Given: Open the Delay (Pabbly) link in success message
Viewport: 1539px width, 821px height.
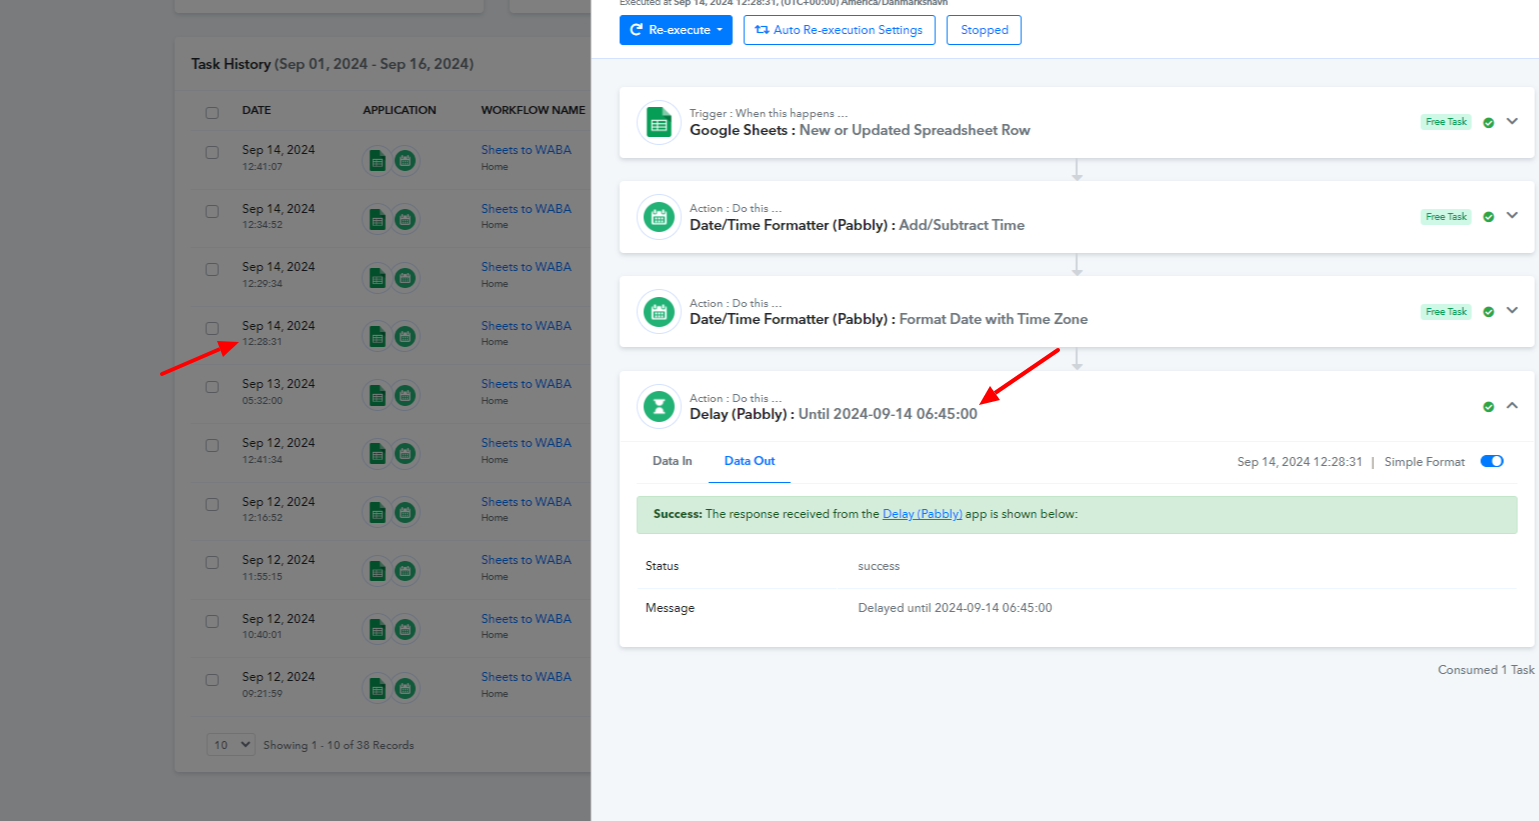Looking at the screenshot, I should 922,514.
